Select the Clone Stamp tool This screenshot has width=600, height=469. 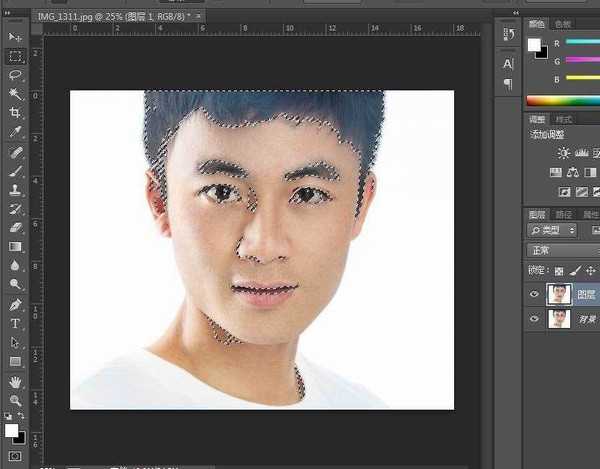[15, 190]
